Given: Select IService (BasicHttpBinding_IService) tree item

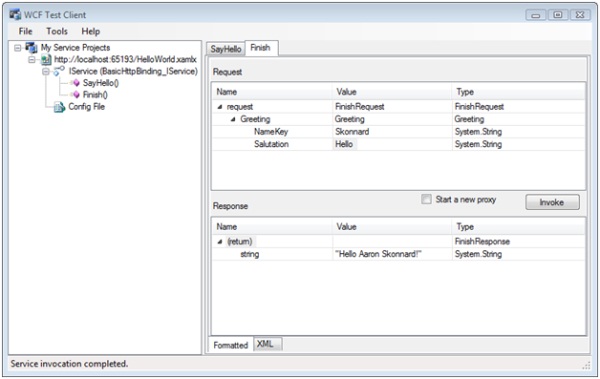Looking at the screenshot, I should (x=133, y=71).
